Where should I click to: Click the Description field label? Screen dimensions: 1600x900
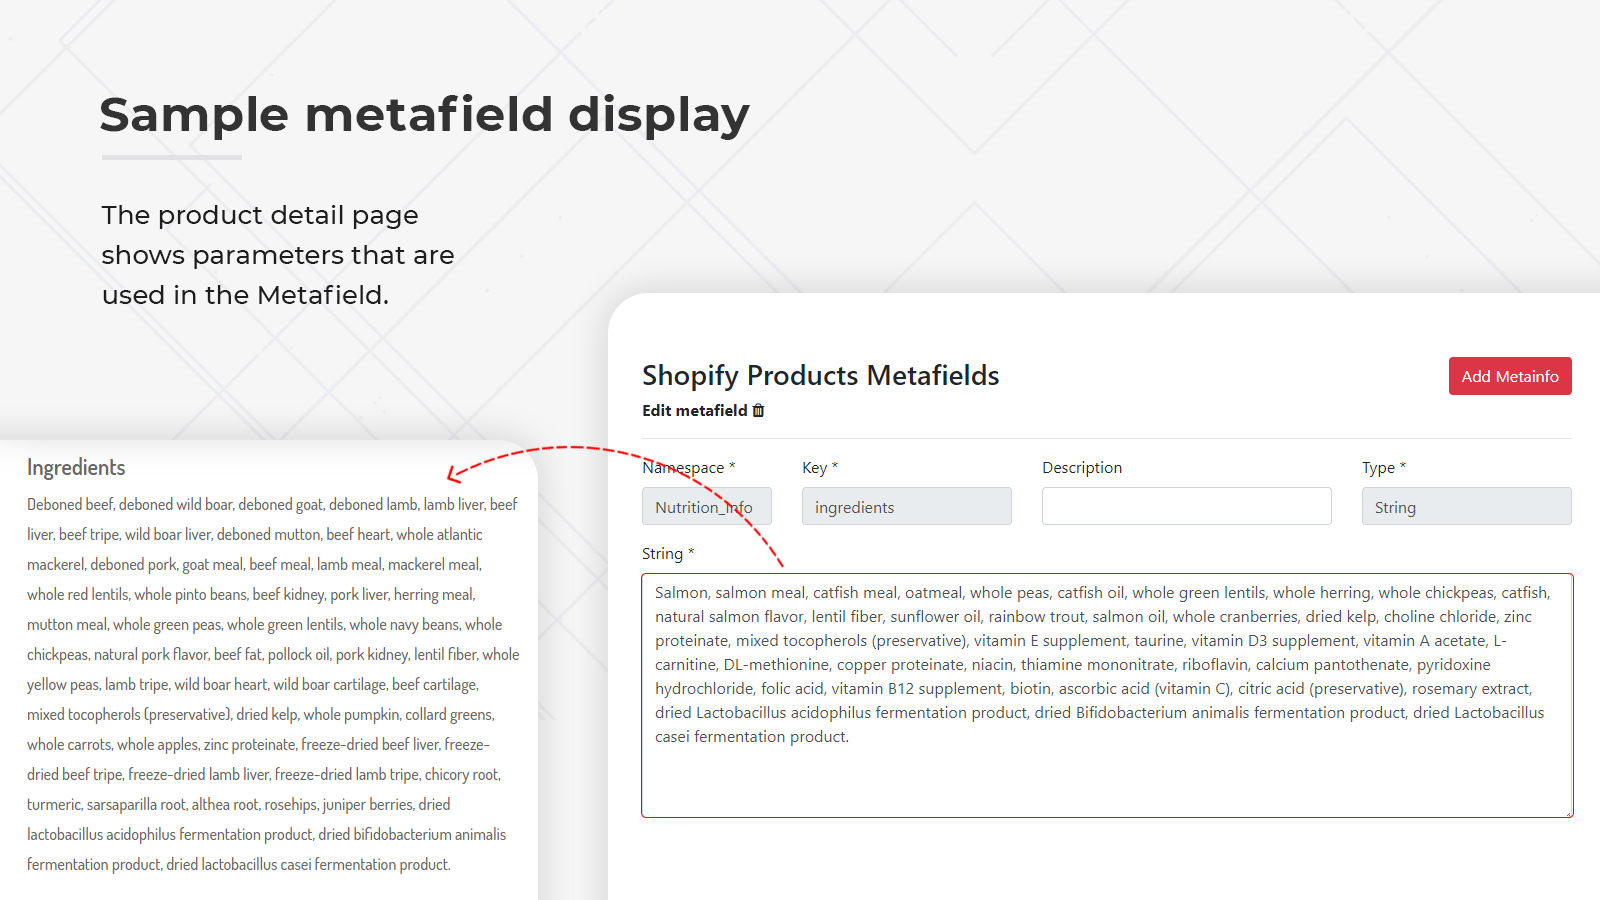tap(1082, 468)
